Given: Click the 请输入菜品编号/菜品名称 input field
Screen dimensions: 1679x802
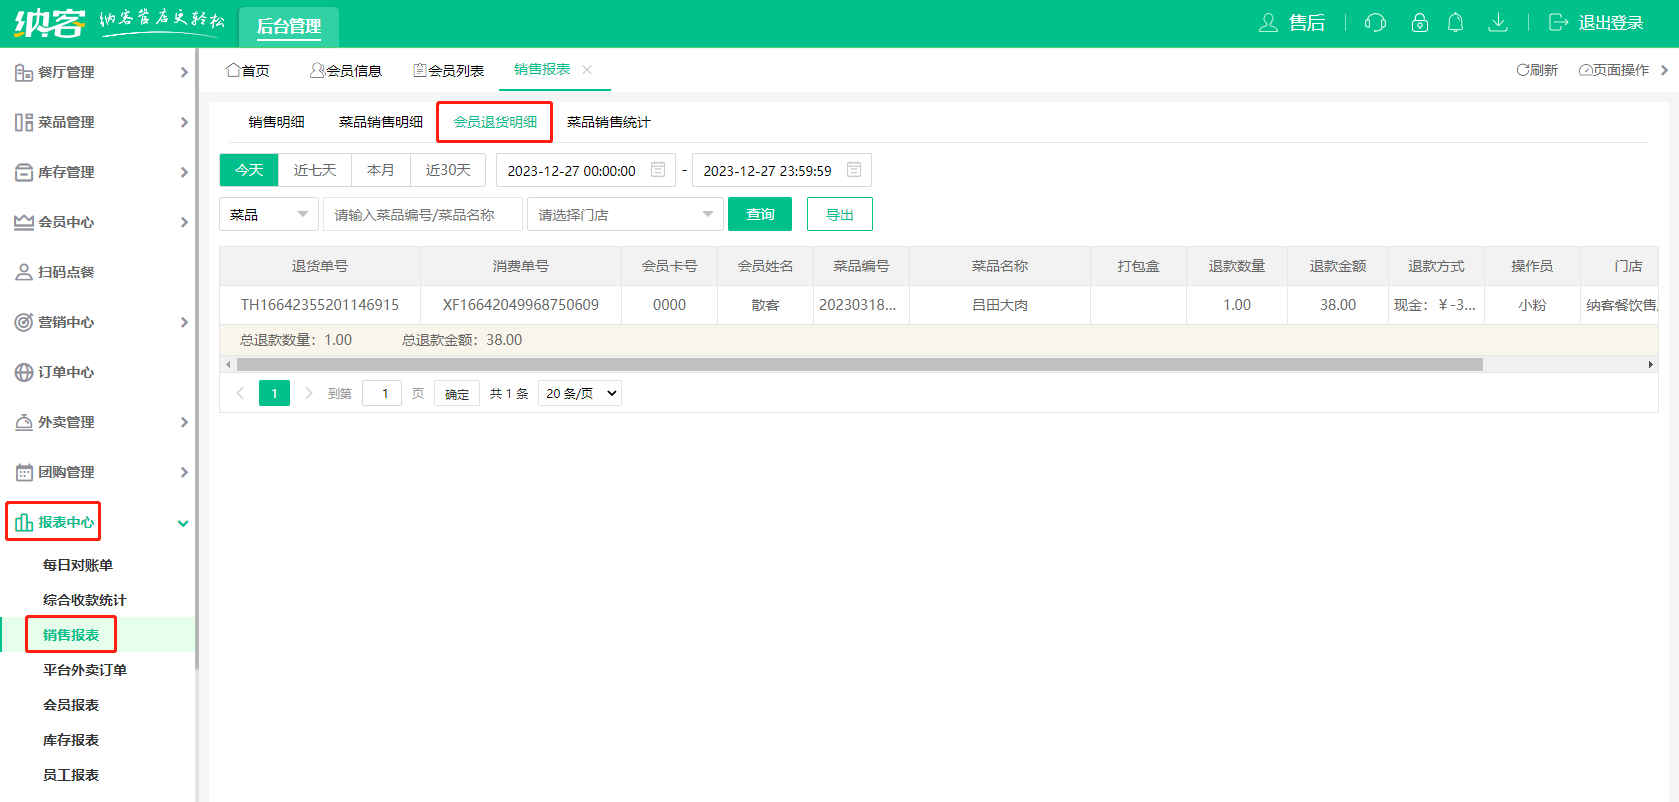Looking at the screenshot, I should 423,214.
